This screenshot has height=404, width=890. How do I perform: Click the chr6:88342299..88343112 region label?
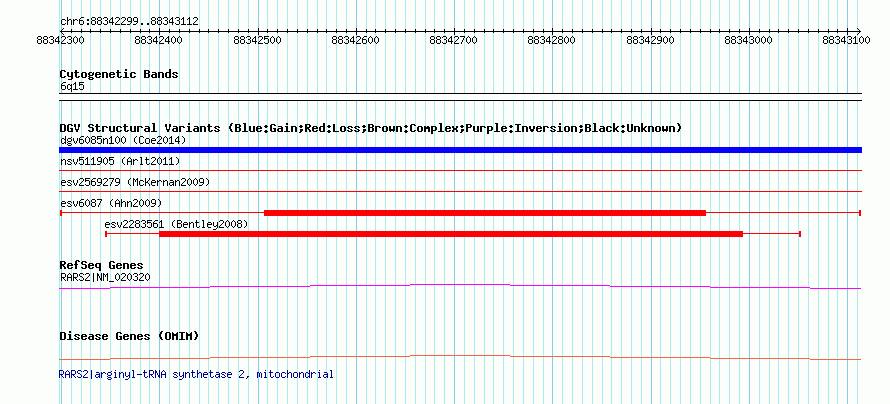tap(129, 22)
